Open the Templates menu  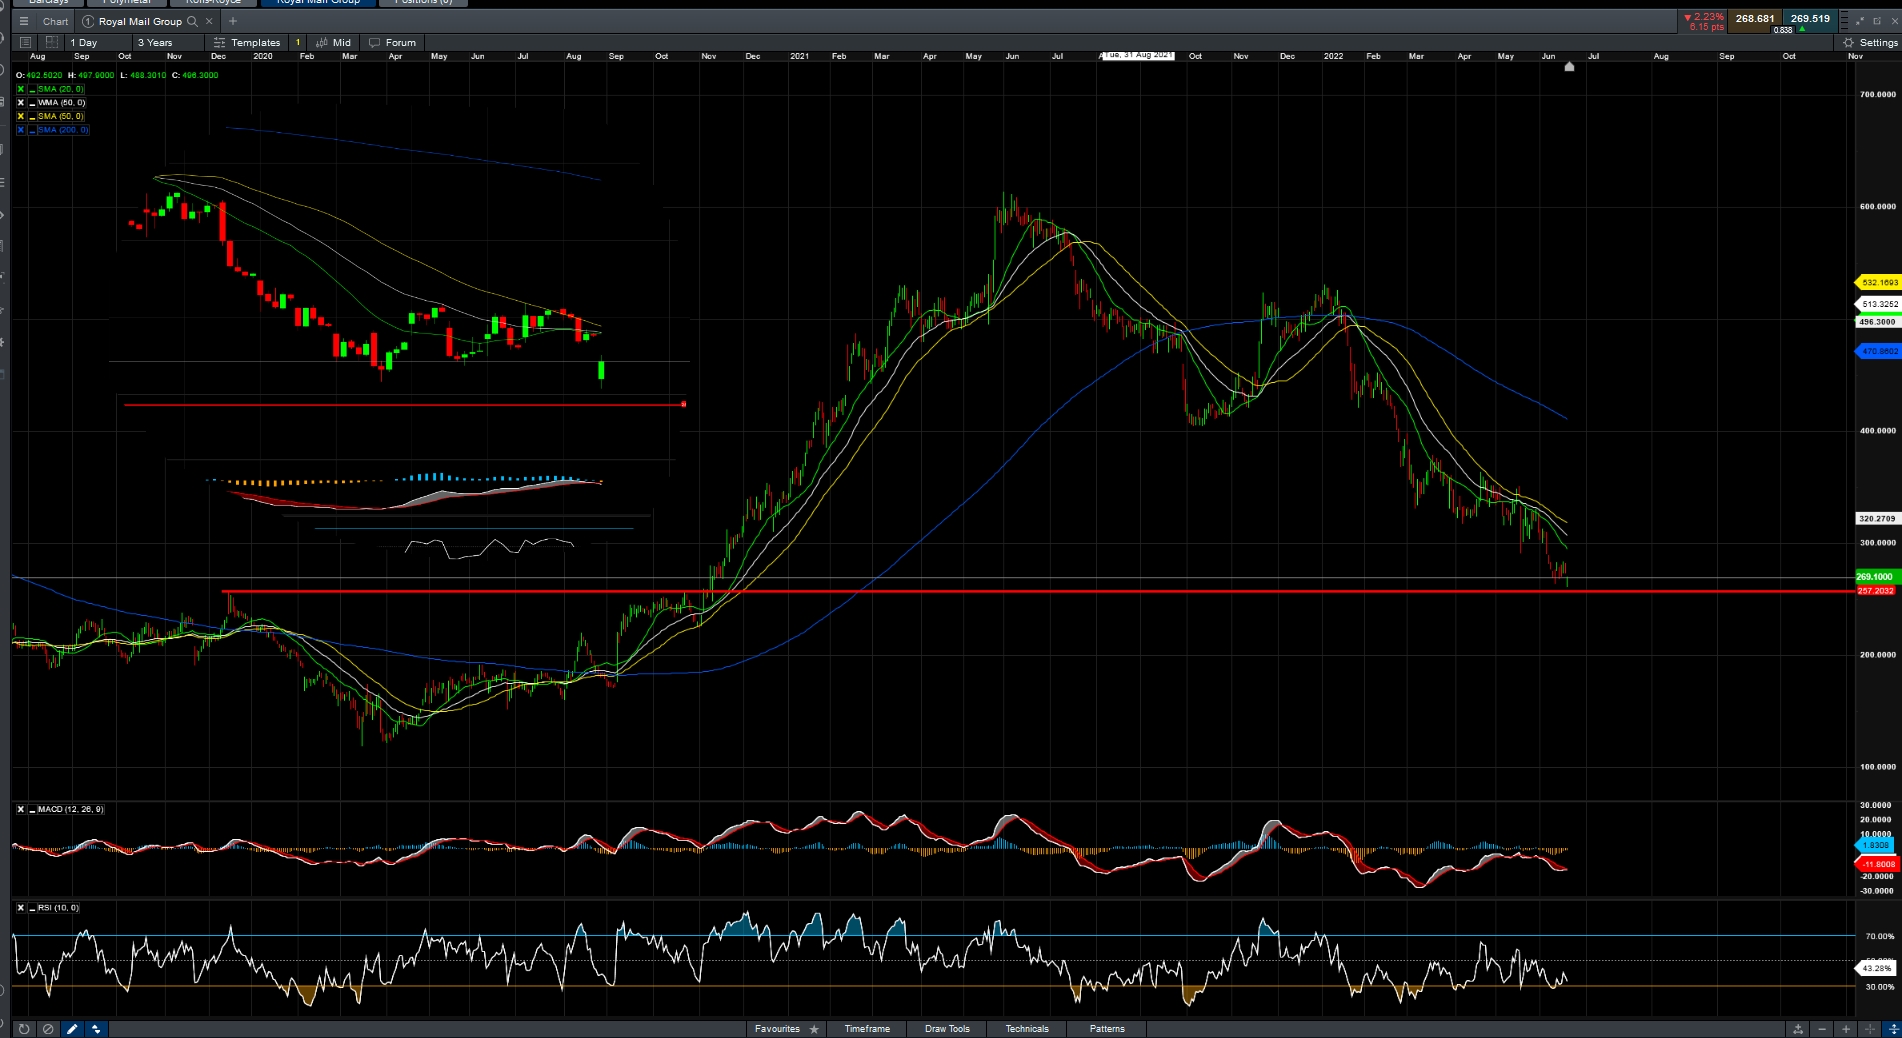click(x=247, y=42)
